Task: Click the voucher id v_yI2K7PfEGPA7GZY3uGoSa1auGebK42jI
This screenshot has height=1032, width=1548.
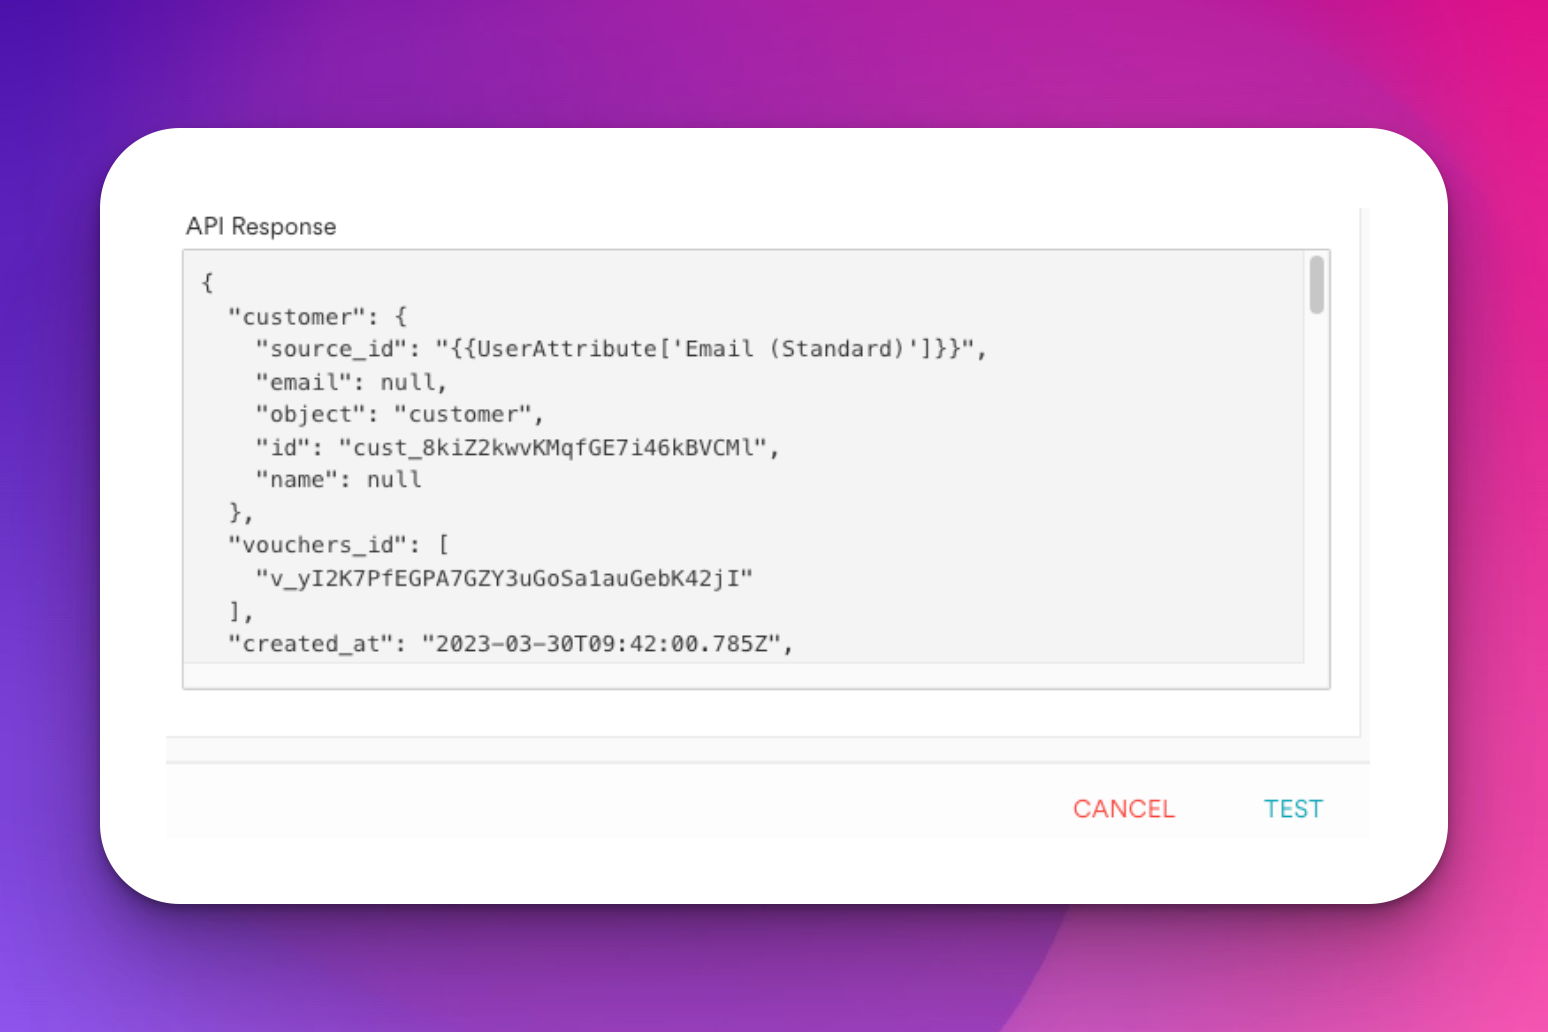Action: click(x=504, y=578)
